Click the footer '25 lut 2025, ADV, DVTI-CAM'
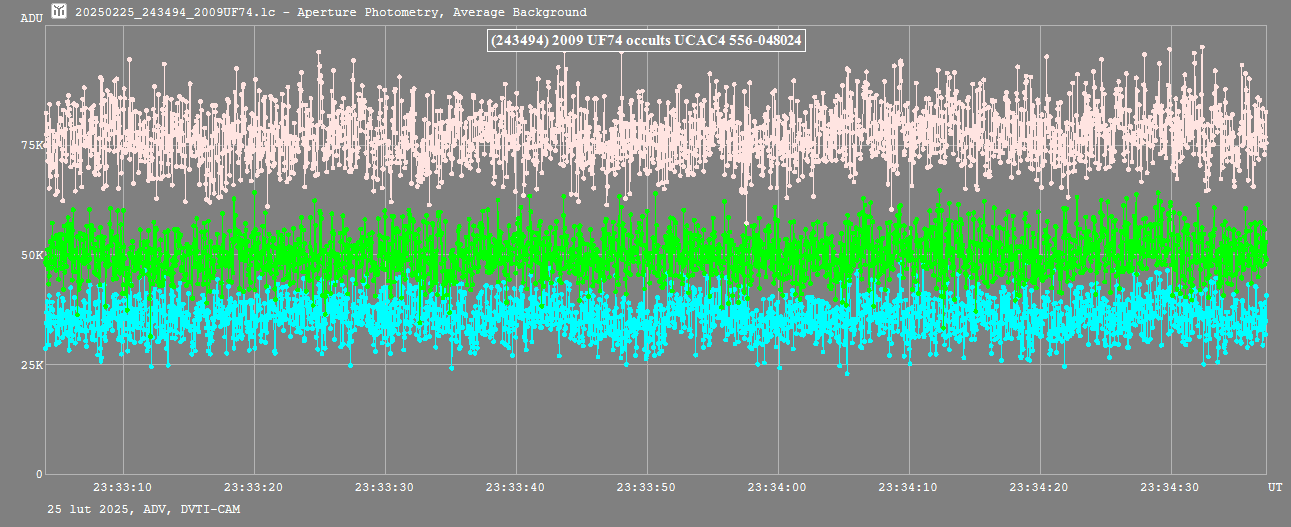 pyautogui.click(x=144, y=509)
